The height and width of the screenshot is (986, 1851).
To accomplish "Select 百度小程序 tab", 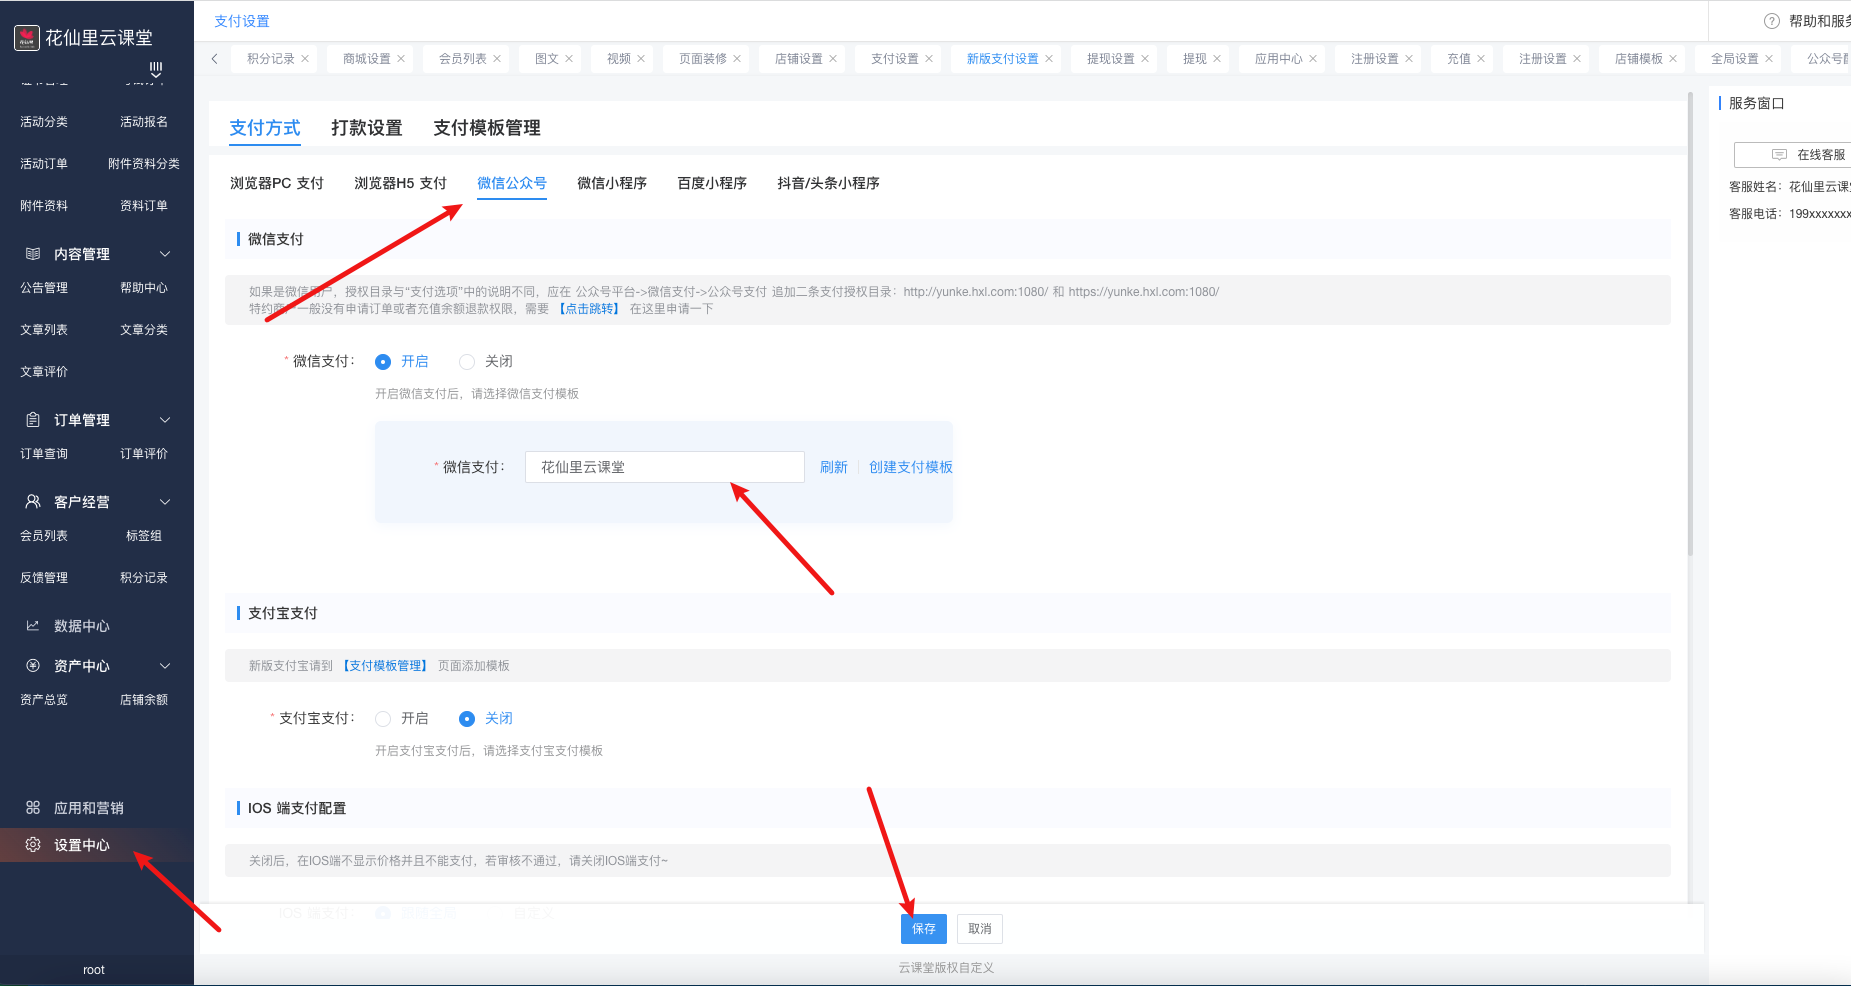I will pyautogui.click(x=712, y=183).
